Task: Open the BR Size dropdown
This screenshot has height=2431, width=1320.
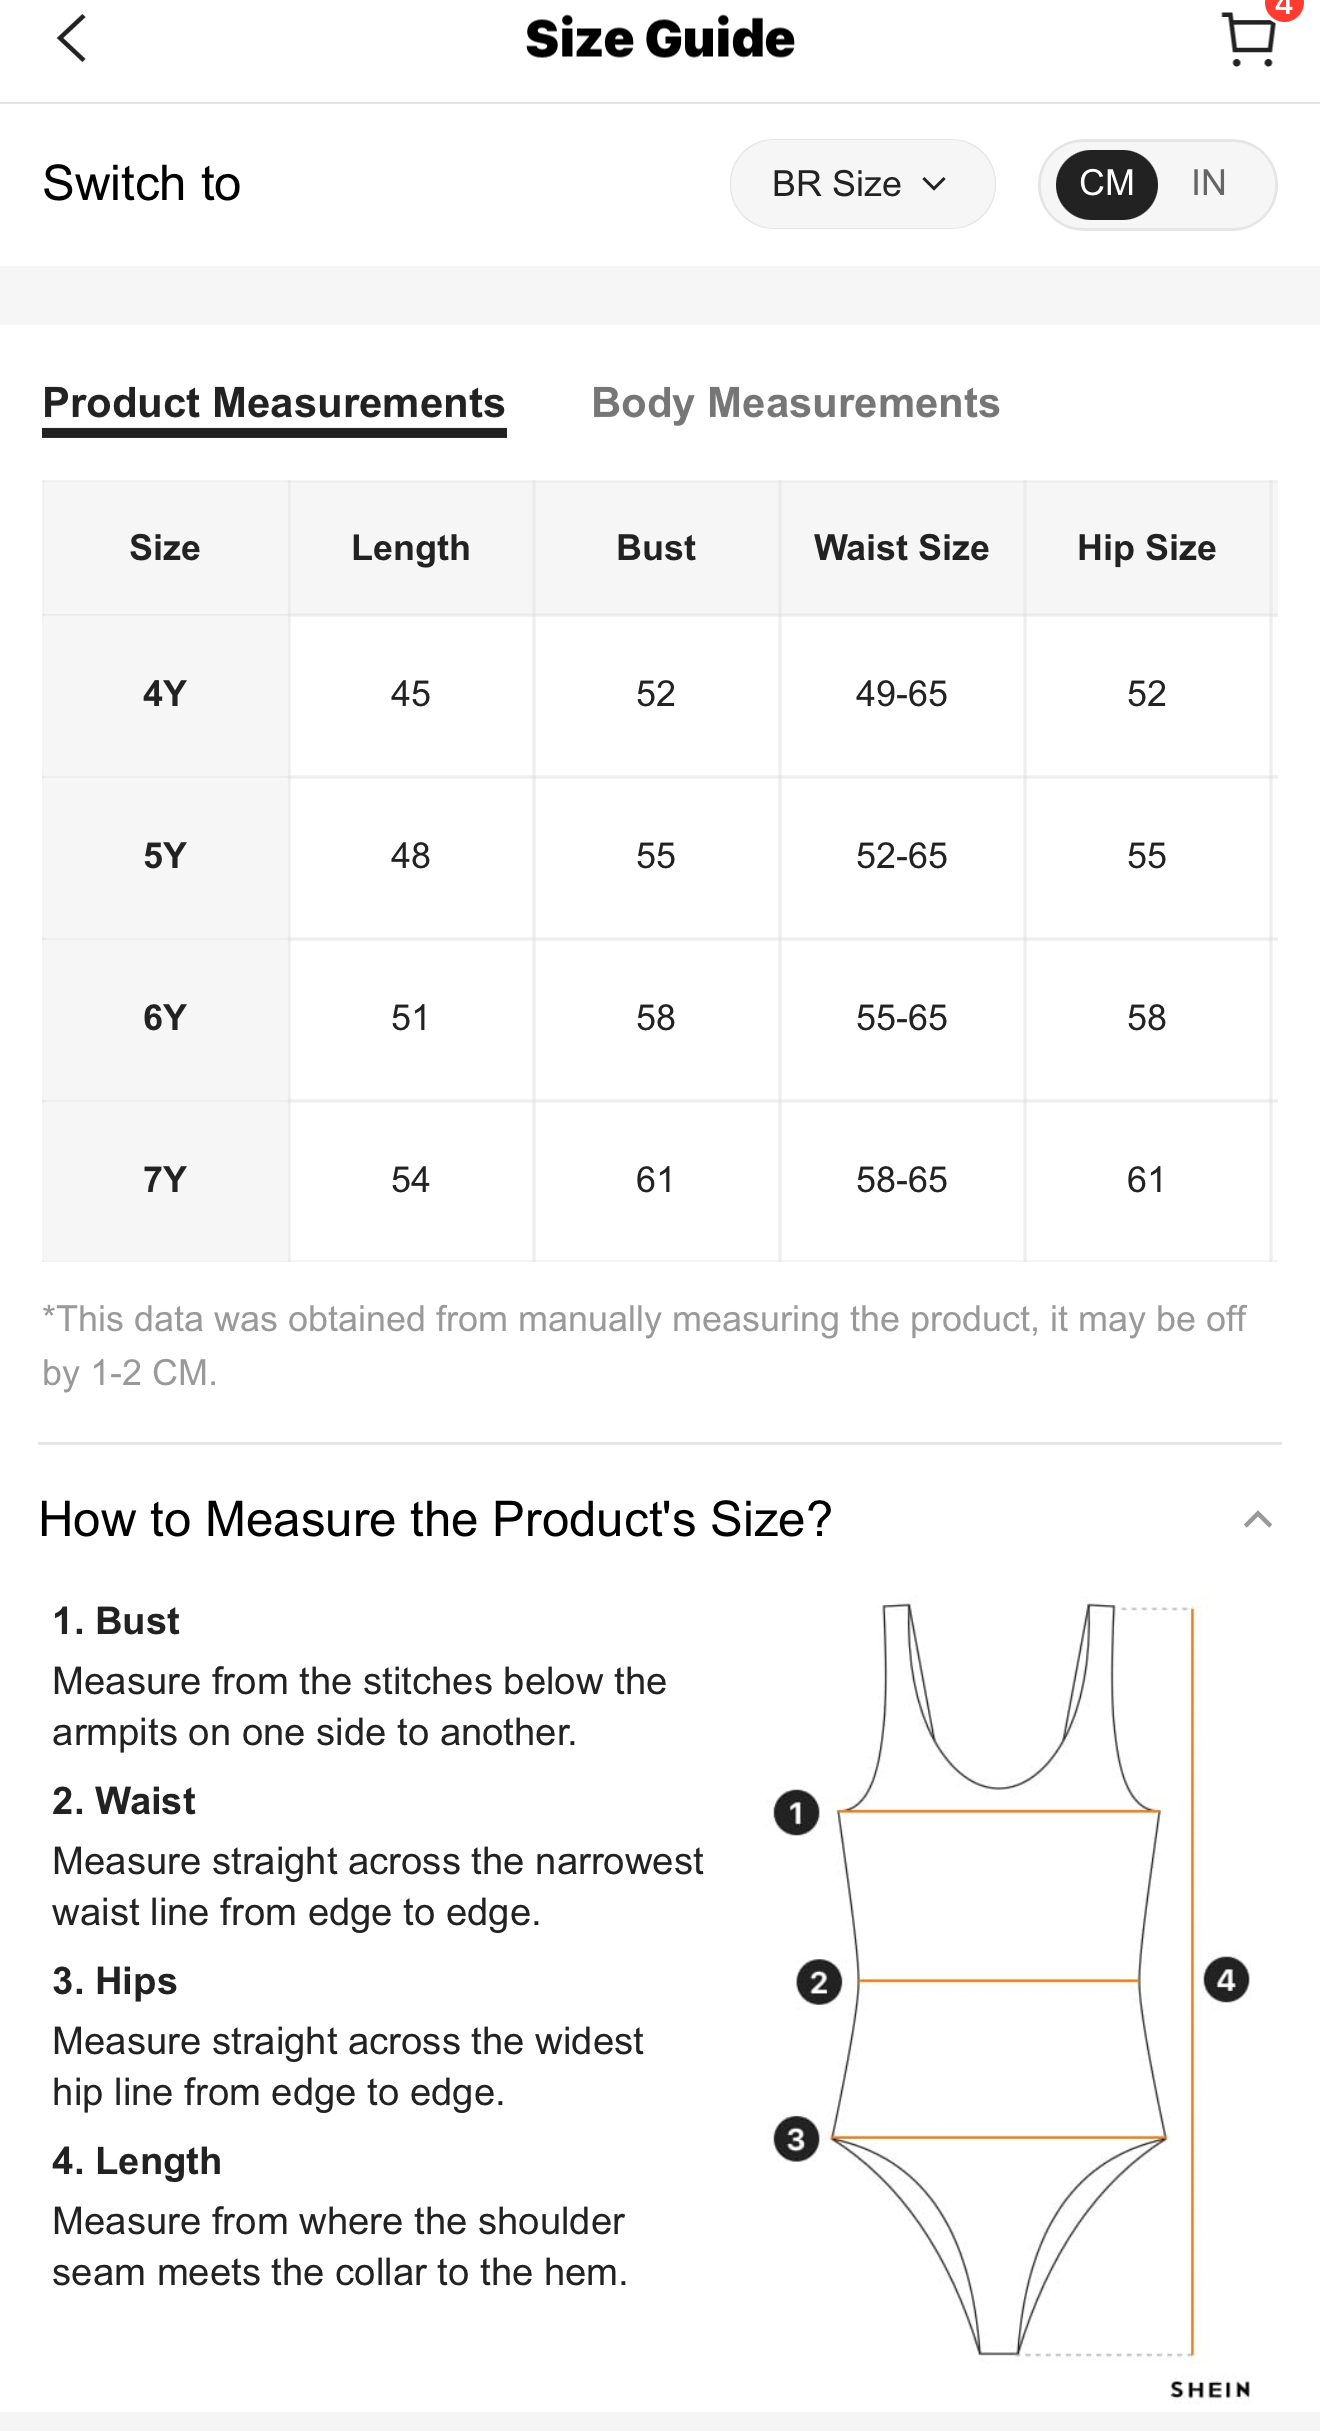Action: (x=862, y=184)
